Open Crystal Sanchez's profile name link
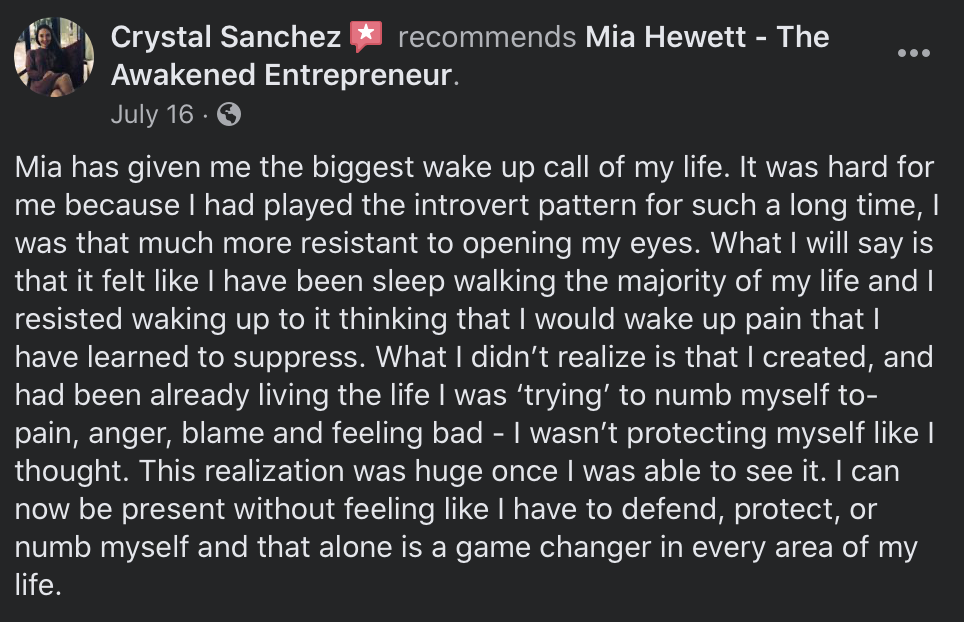 click(x=226, y=37)
